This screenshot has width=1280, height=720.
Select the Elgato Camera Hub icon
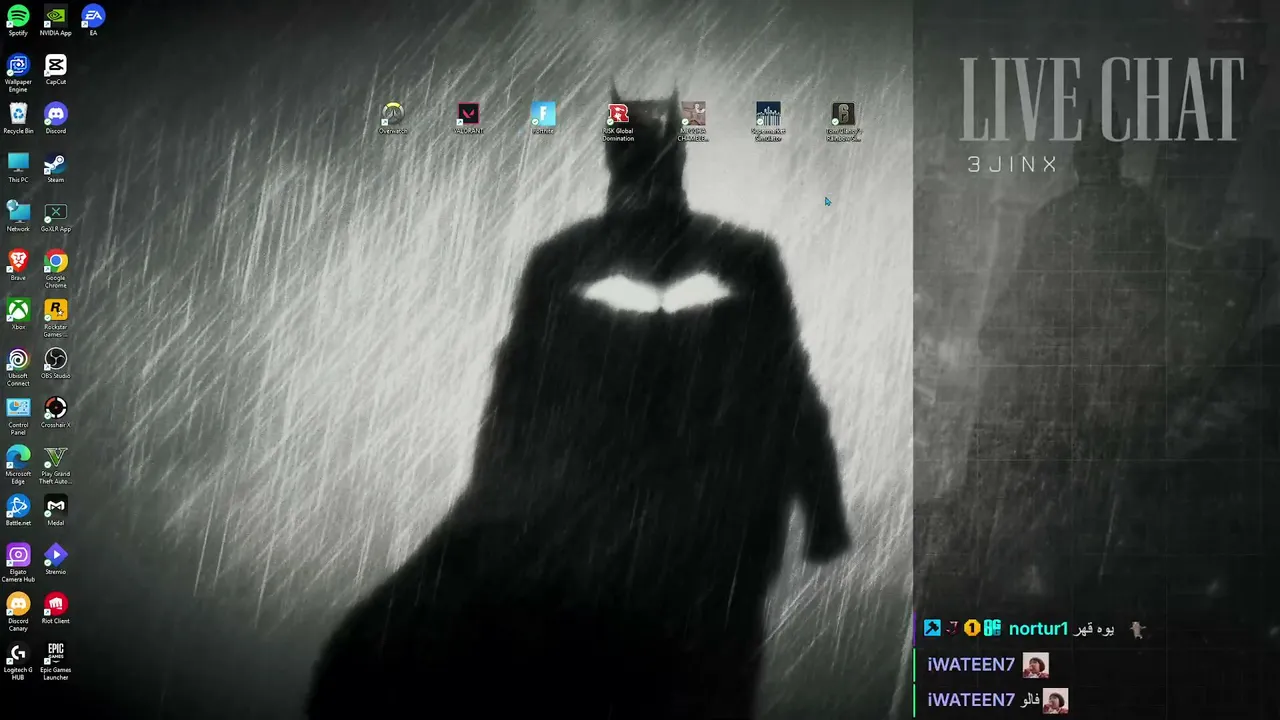point(18,564)
